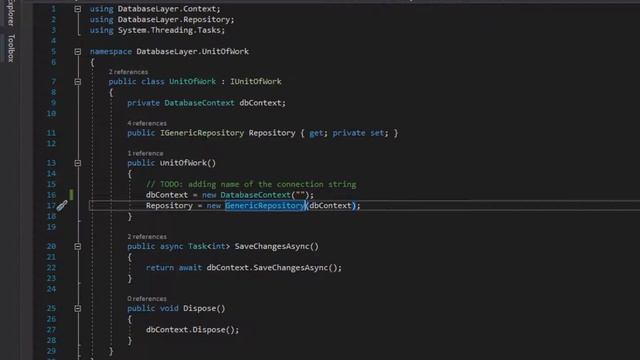640x360 pixels.
Task: Click 'new DatabaseContext' on line 16
Action: [x=246, y=195]
